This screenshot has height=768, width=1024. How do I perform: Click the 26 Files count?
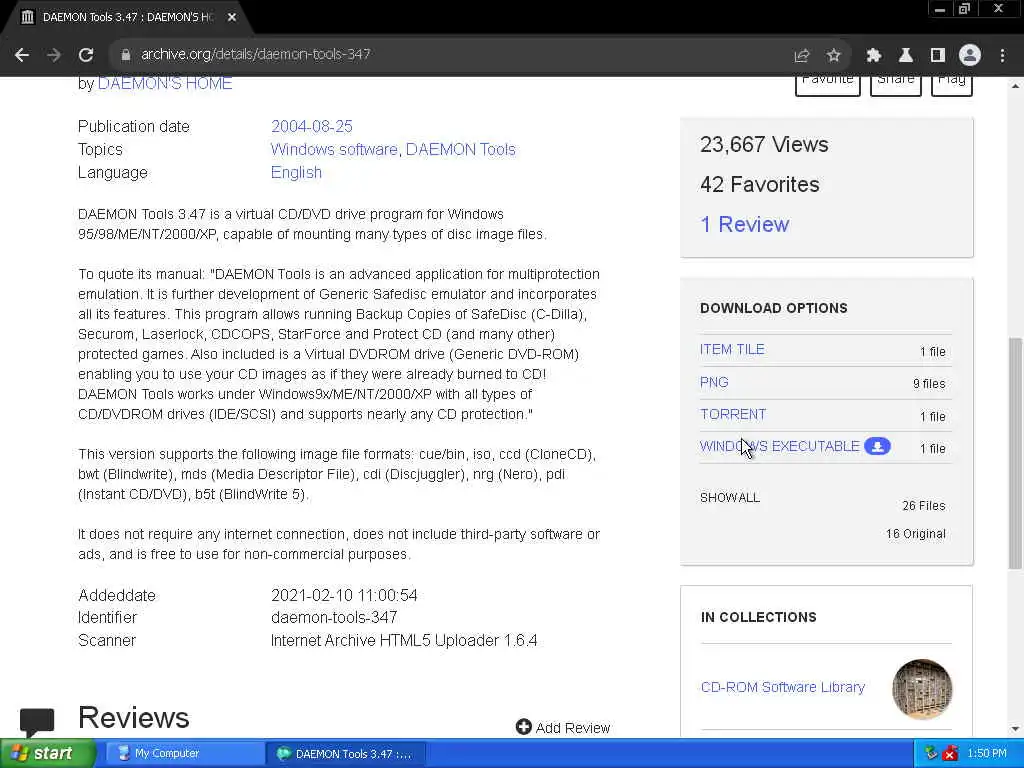pos(923,505)
